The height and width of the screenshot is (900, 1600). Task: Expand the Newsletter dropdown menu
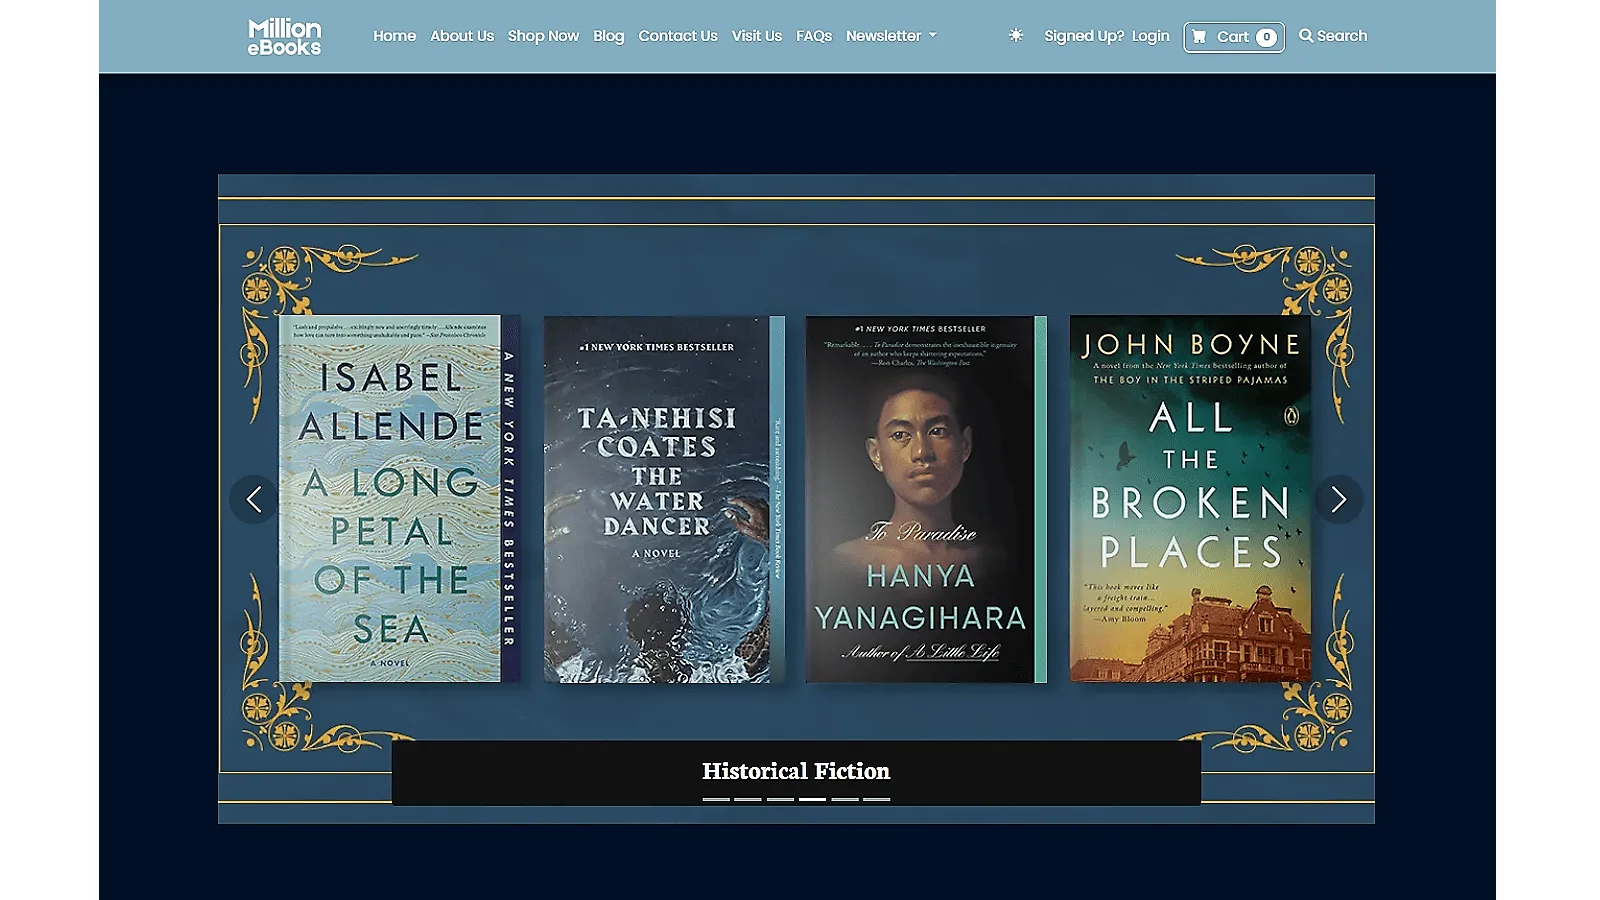point(891,36)
